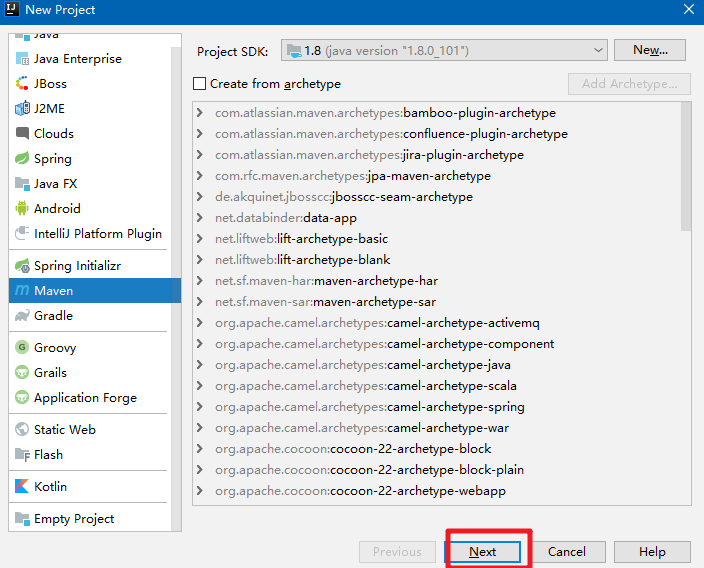Screen dimensions: 704x568
Task: Expand jira-plugin-archetype node
Action: pos(200,155)
